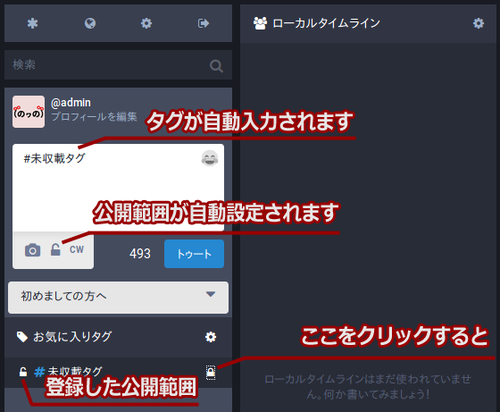Open ローカルタイムライン column settings gear
500x412 pixels.
pyautogui.click(x=478, y=23)
